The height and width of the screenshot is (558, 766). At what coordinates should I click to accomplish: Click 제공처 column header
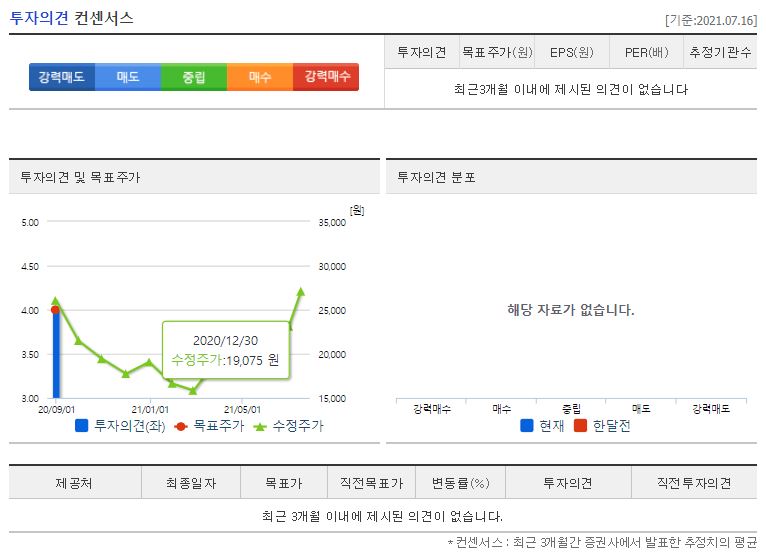click(x=75, y=483)
